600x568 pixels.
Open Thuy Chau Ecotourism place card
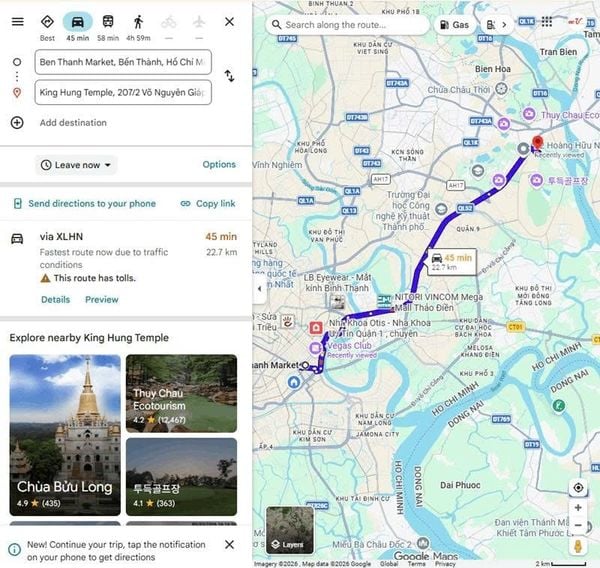(x=181, y=393)
